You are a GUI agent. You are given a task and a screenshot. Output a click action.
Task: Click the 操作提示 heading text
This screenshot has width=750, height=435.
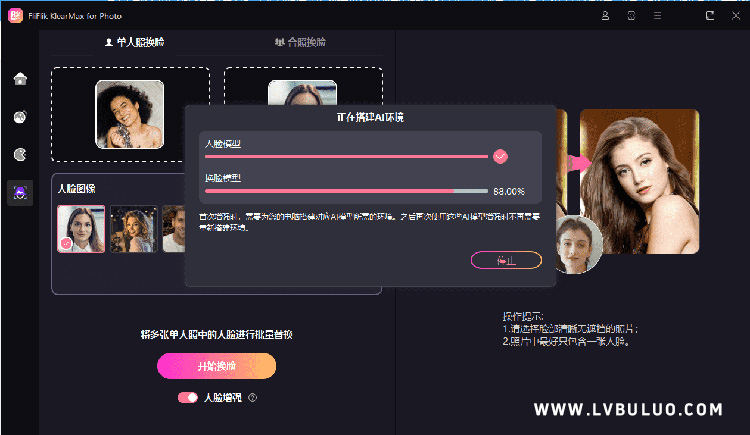(x=523, y=316)
